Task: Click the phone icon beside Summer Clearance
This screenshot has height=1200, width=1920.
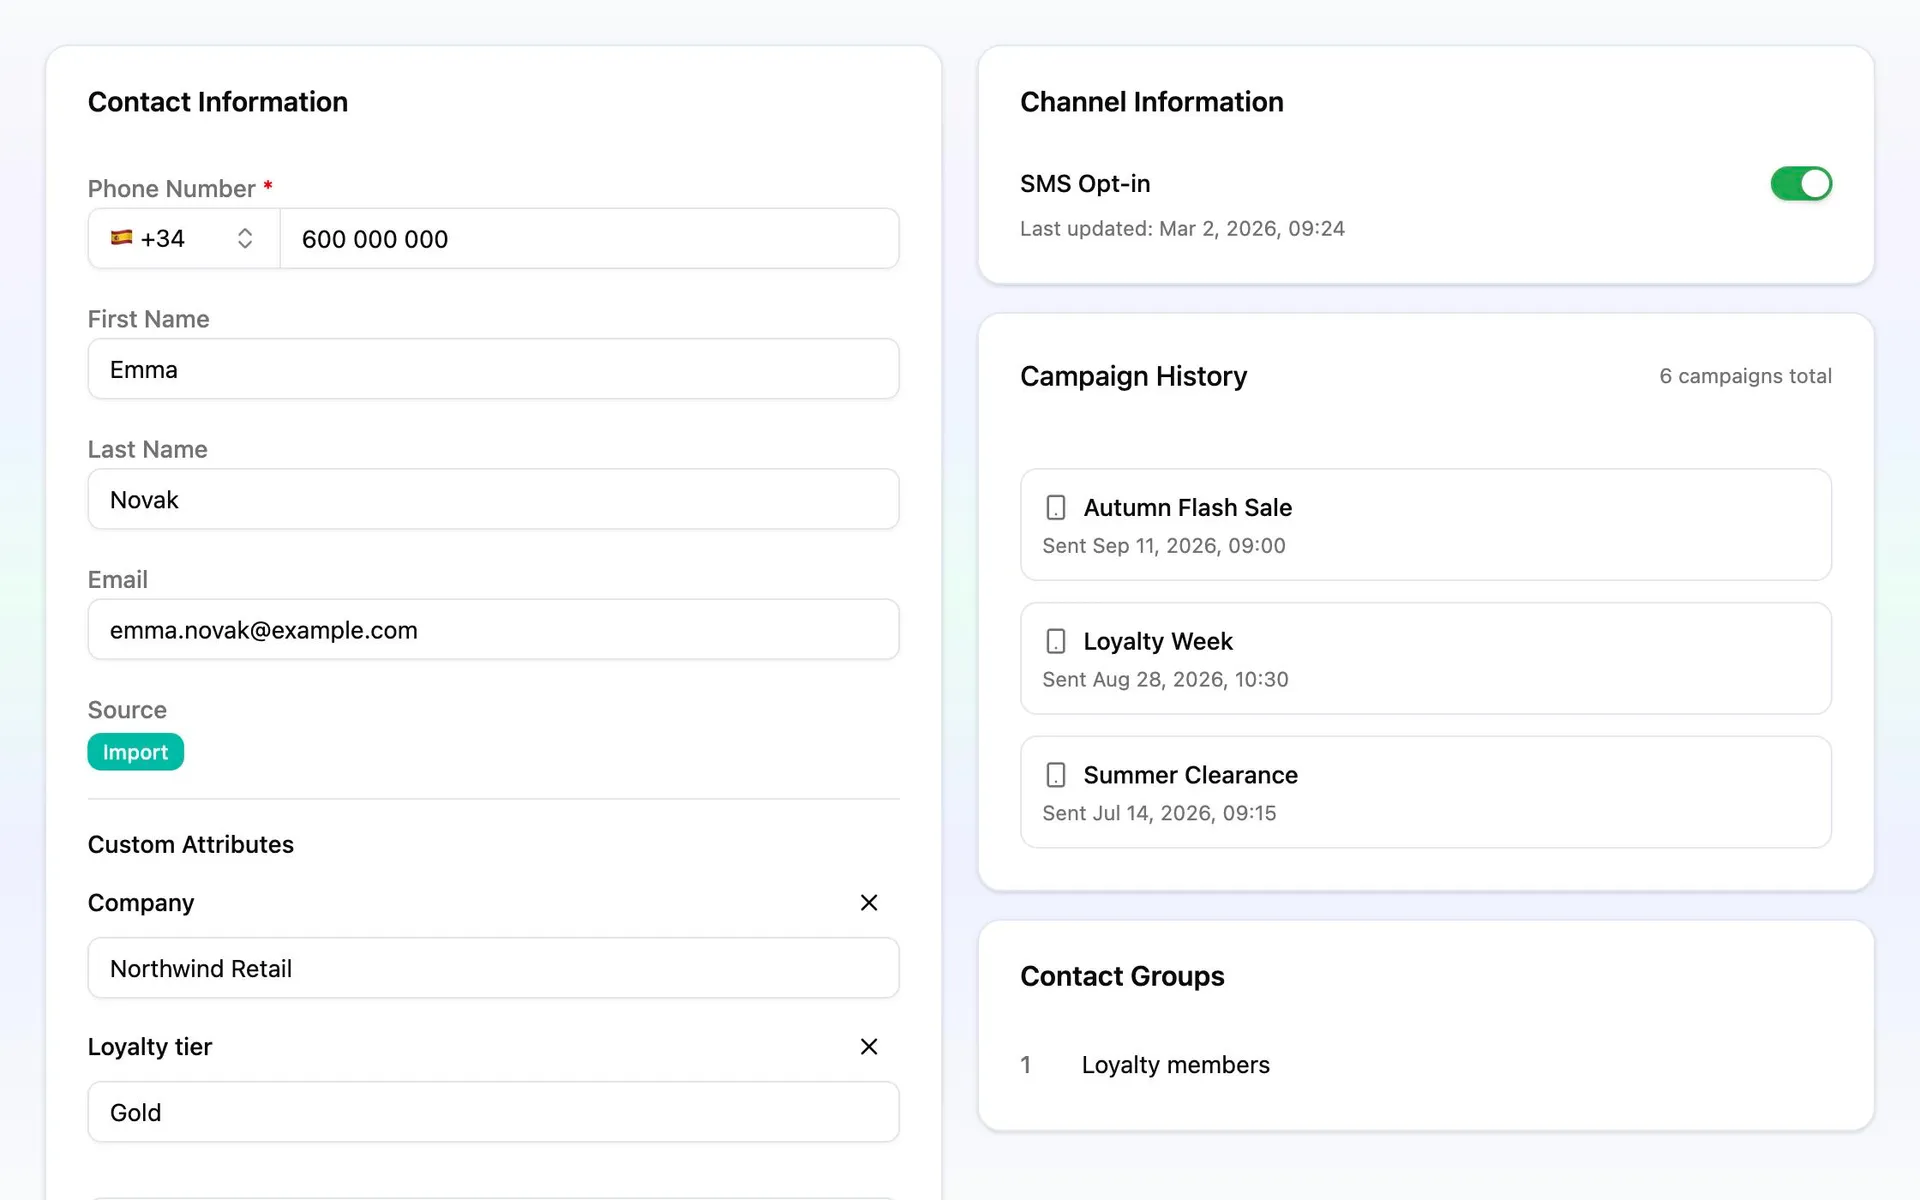Action: point(1055,775)
